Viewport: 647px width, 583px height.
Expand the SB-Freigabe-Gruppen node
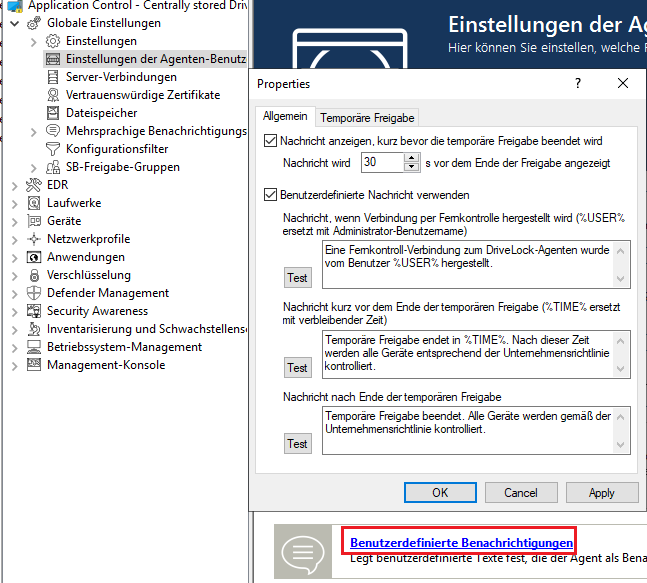point(34,168)
